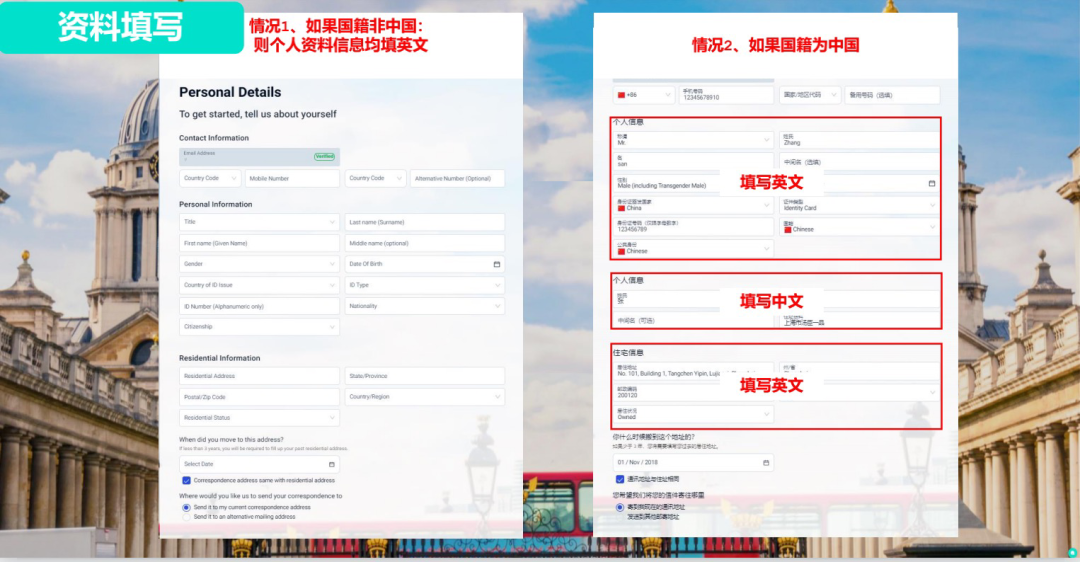Screen dimensions: 1080x562
Task: Click the surname field containing Zhang
Action: [x=859, y=140]
